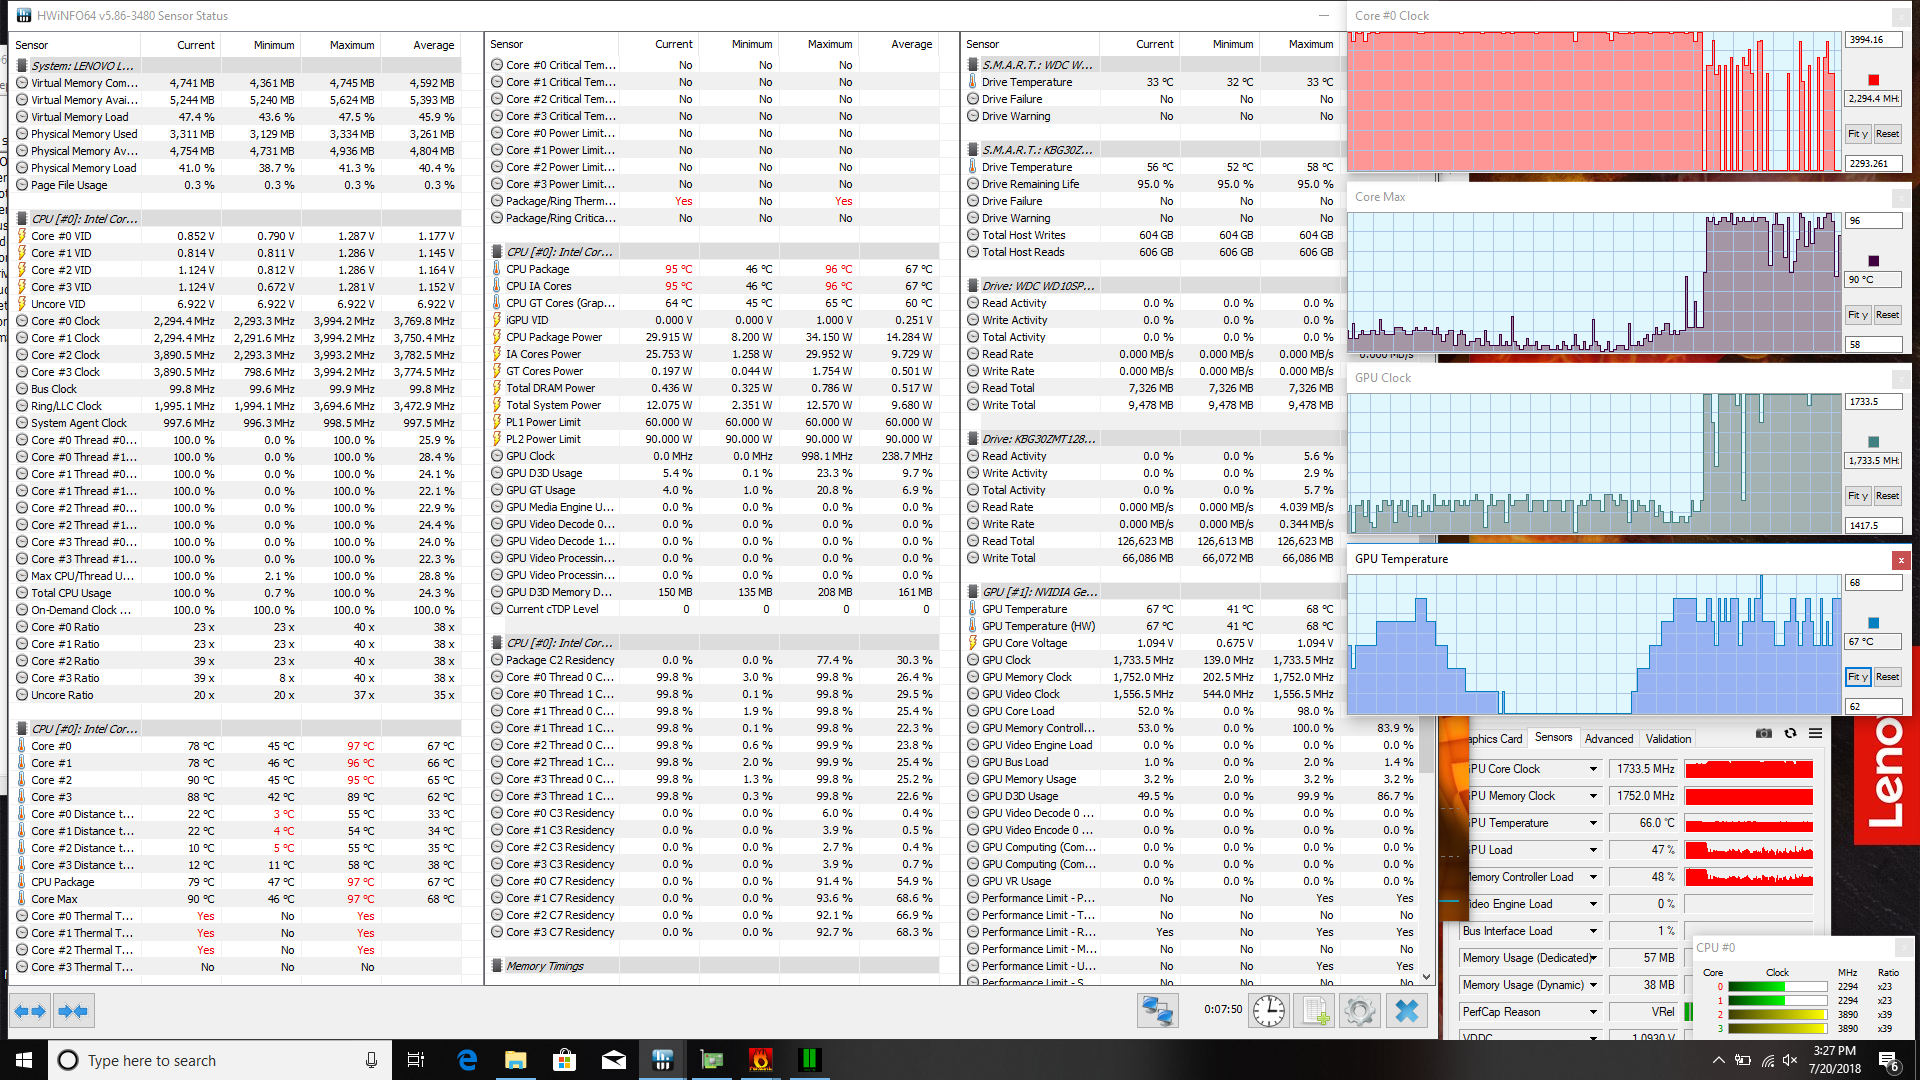
Task: Open the GPU Core Clock dropdown
Action: coord(1593,769)
